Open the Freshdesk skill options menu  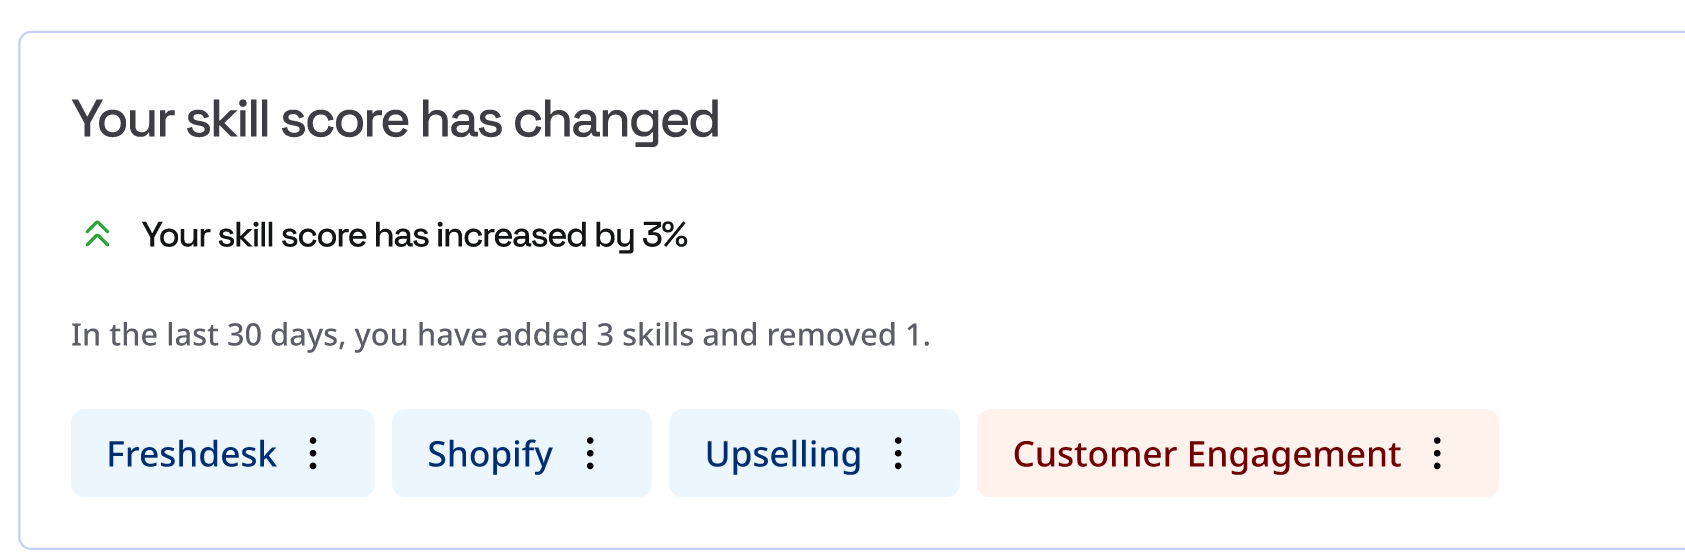(x=313, y=453)
